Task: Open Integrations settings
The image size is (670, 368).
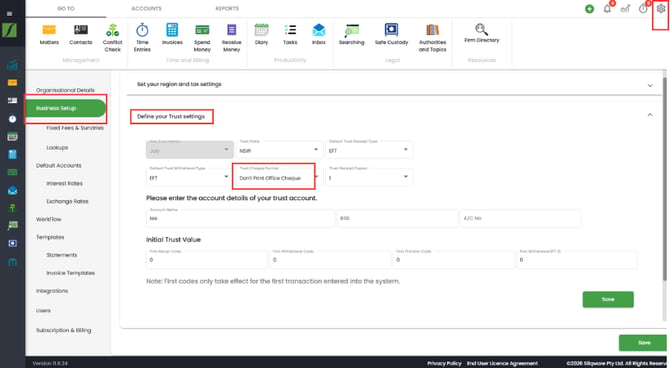Action: (52, 291)
